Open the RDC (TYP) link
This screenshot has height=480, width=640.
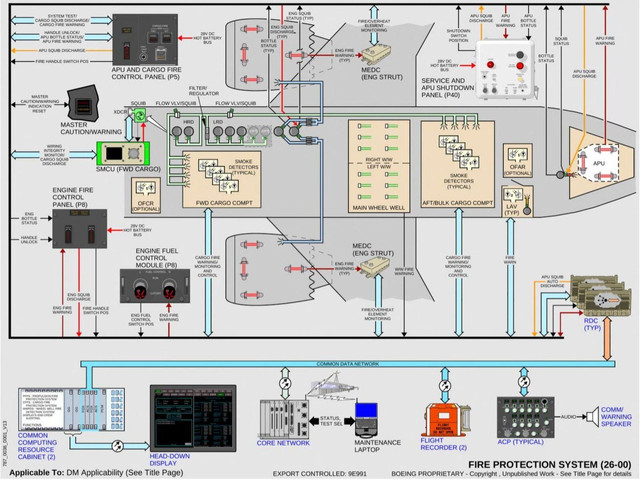click(592, 324)
